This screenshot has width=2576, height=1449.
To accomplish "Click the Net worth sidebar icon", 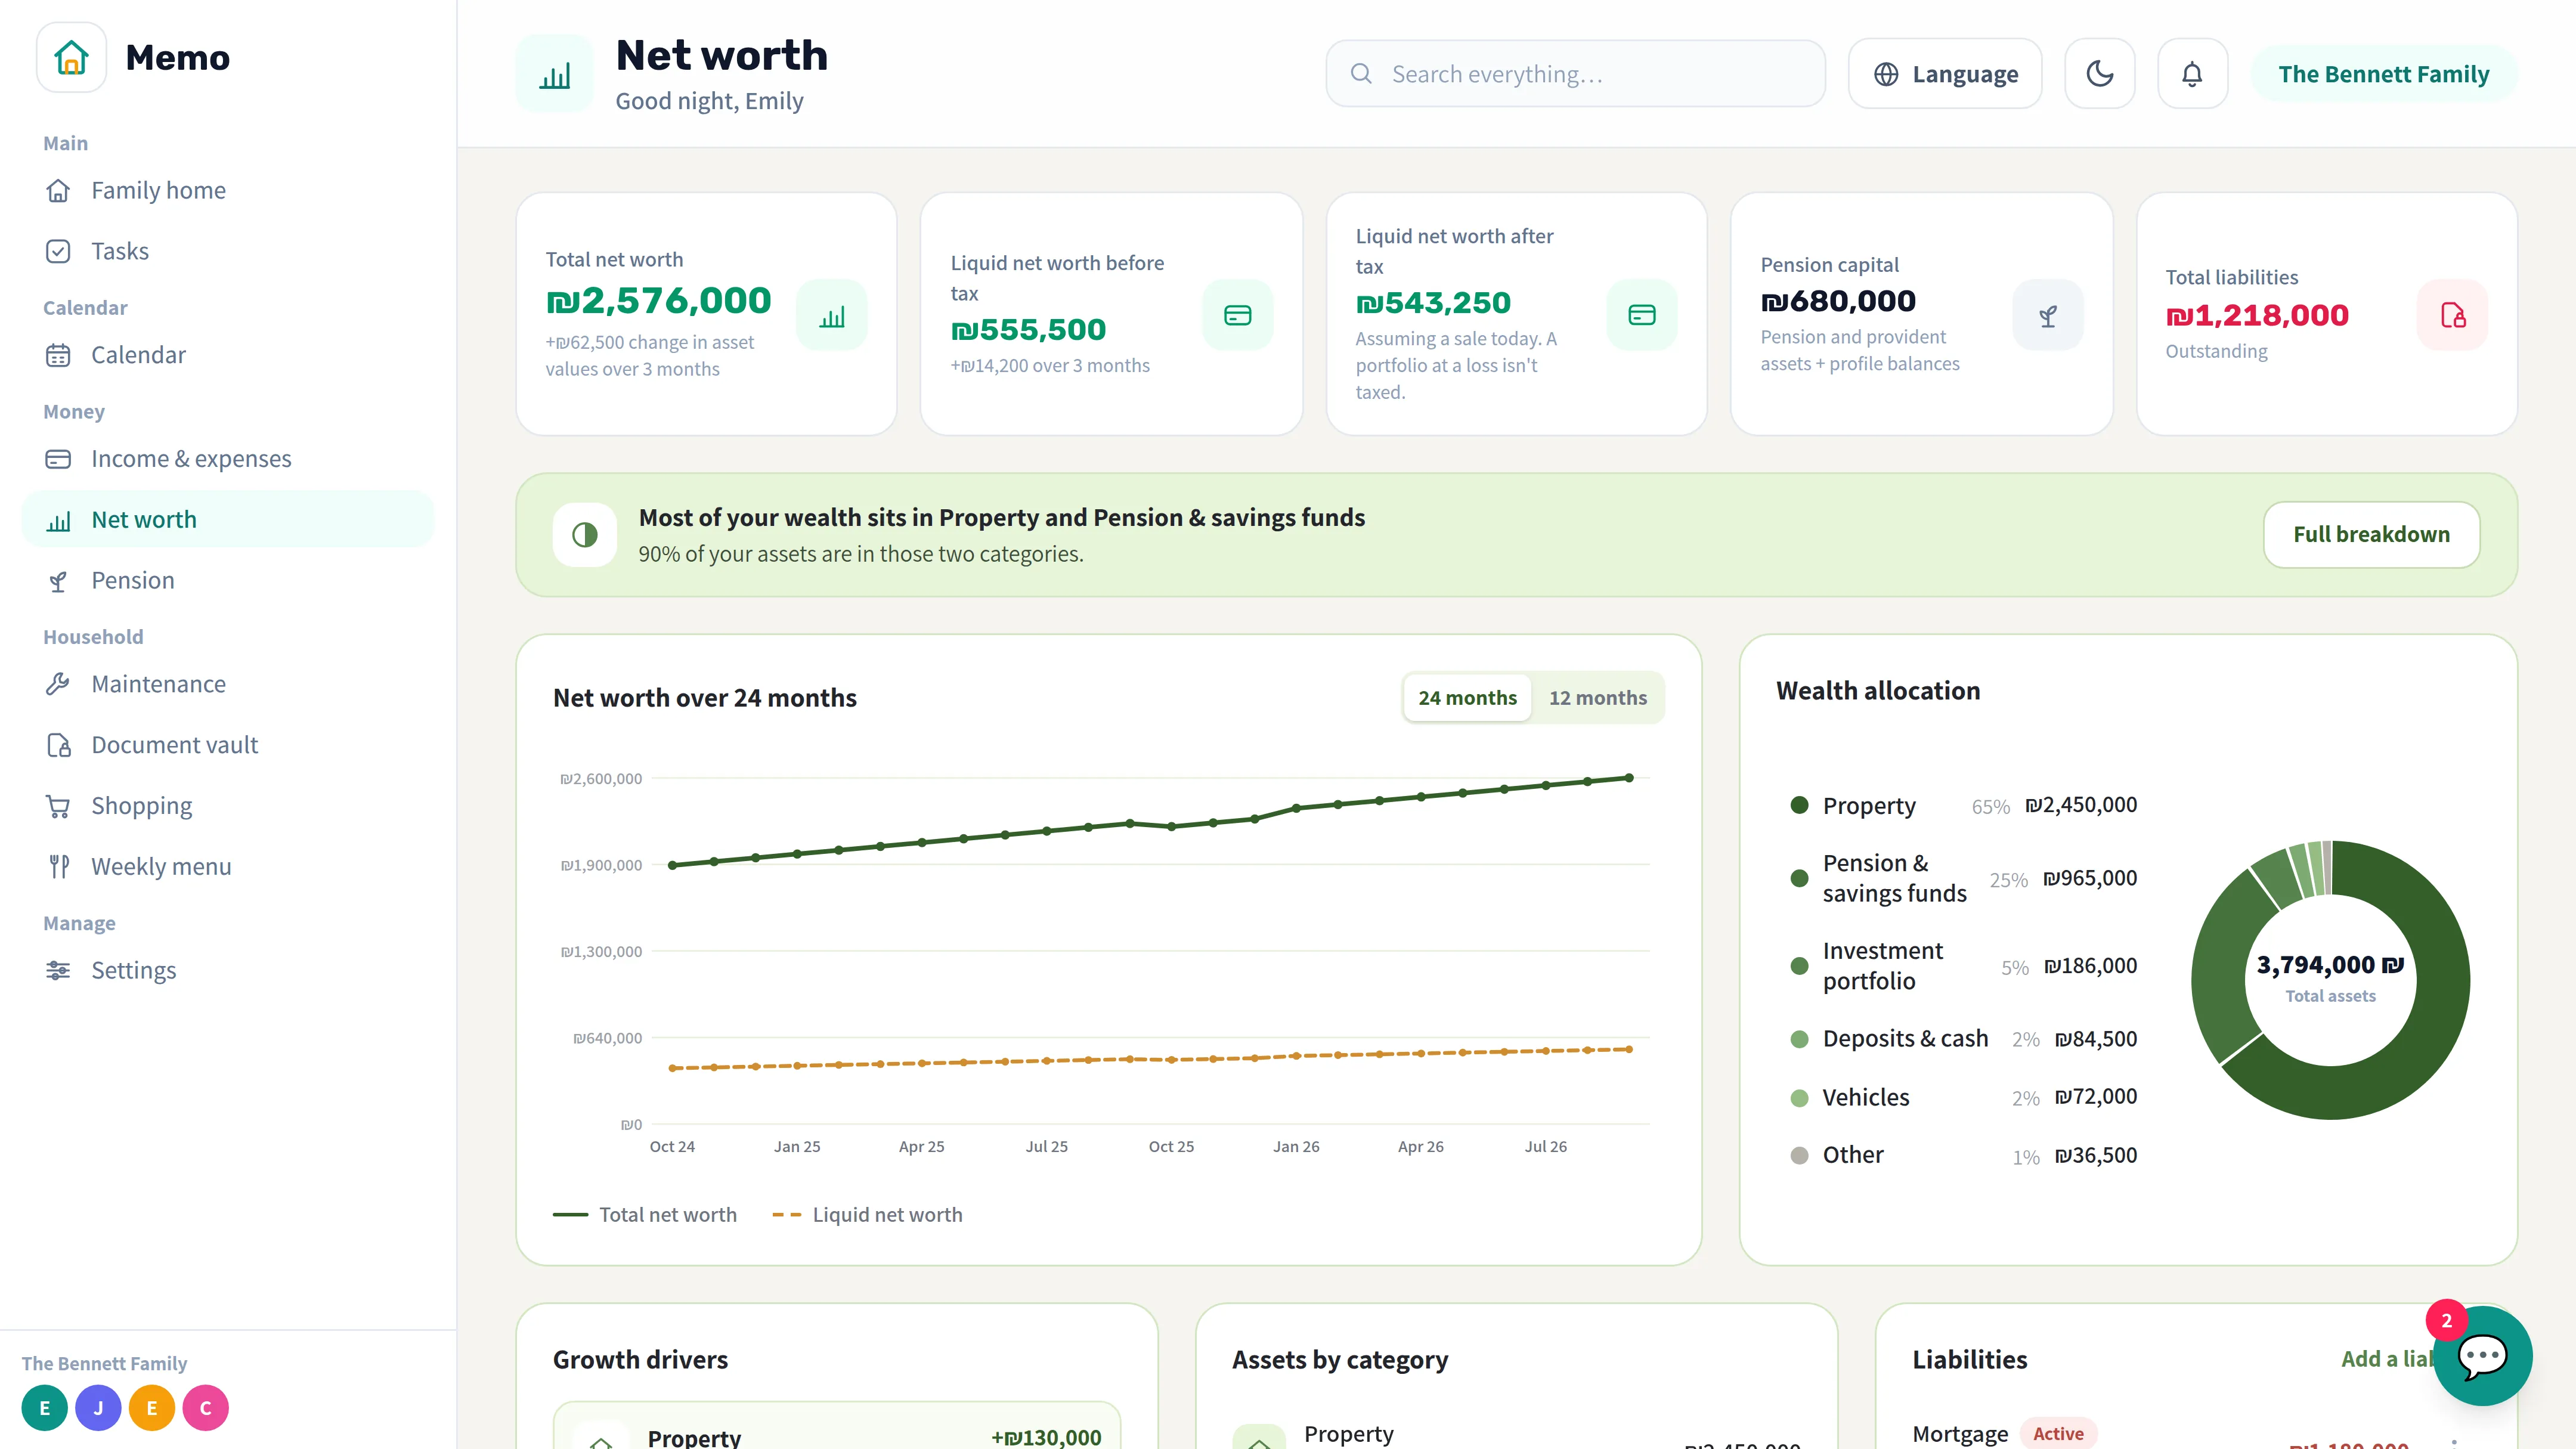I will 58,520.
